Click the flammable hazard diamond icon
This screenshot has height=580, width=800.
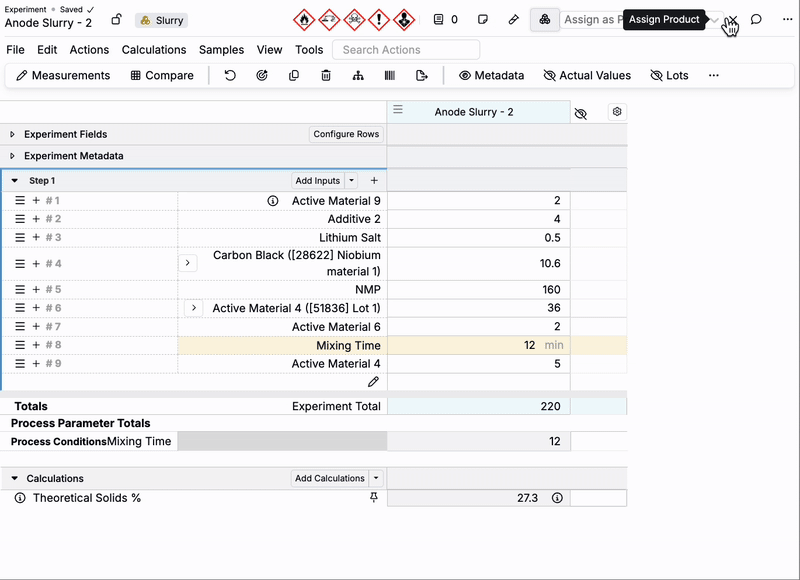(x=304, y=20)
